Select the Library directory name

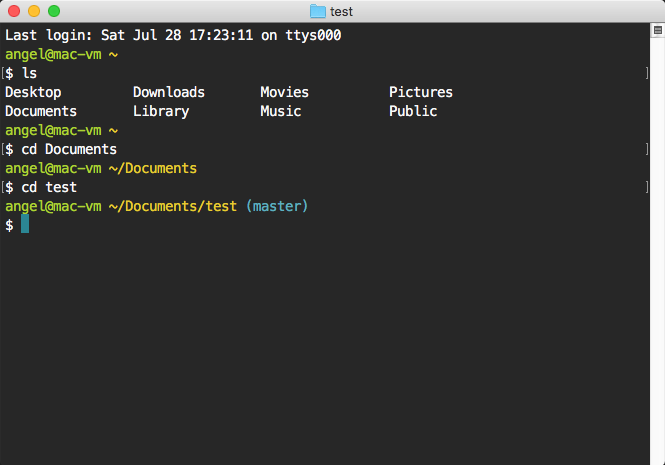pos(160,111)
